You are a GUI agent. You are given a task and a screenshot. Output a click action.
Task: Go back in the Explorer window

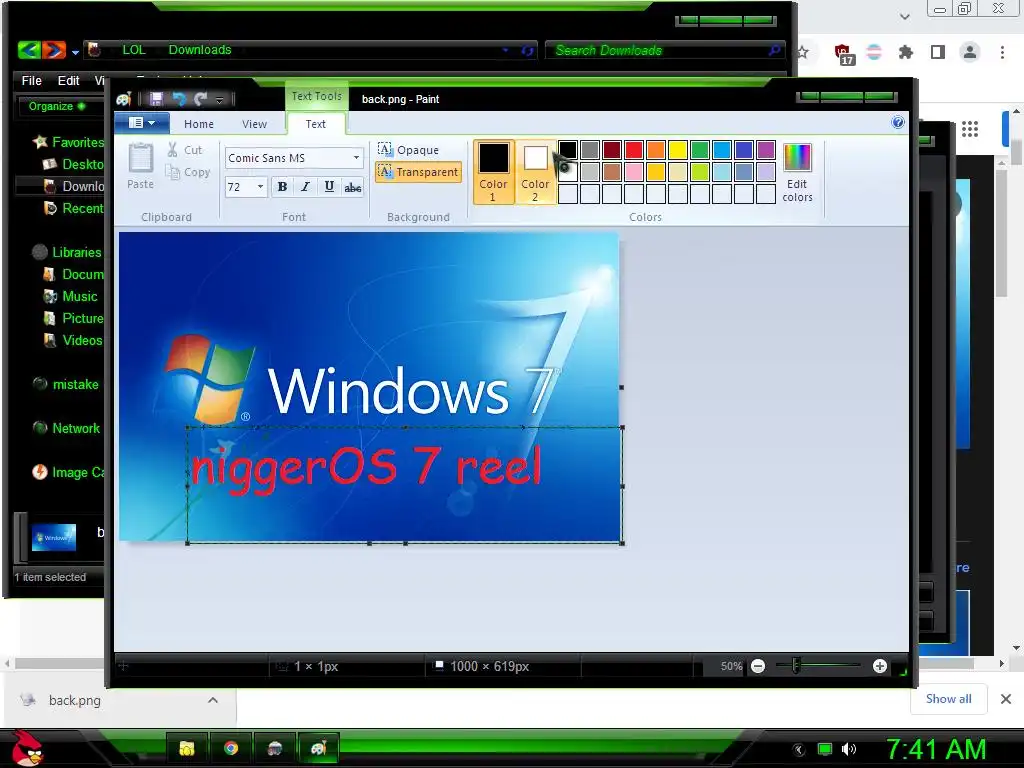coord(29,50)
